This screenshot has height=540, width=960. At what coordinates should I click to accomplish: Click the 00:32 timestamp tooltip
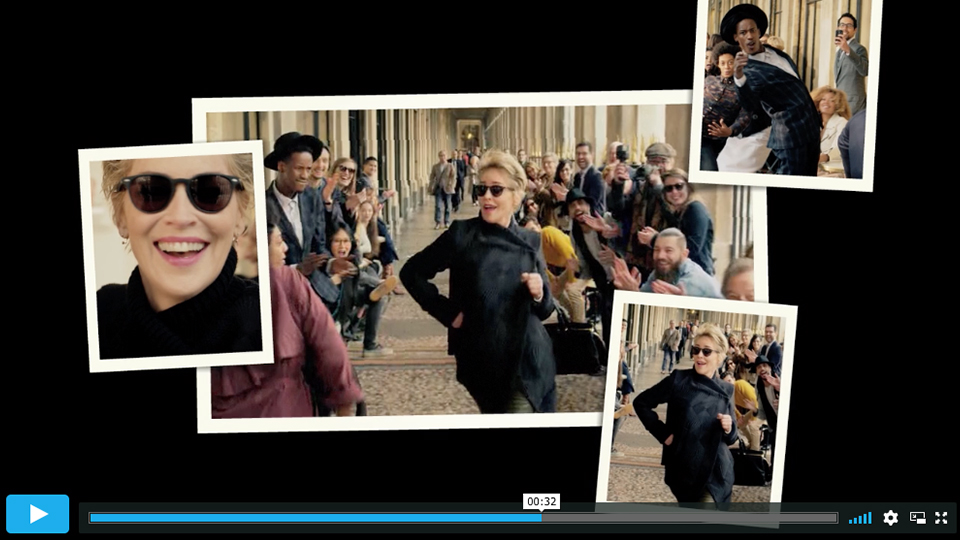(541, 501)
